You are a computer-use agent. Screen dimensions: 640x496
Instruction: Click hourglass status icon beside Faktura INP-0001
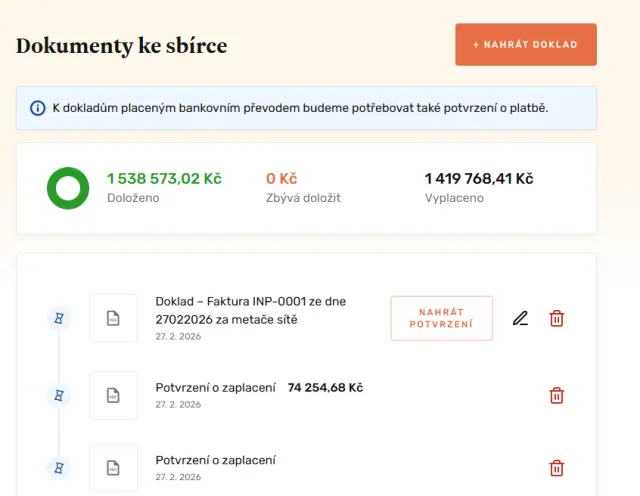(59, 319)
